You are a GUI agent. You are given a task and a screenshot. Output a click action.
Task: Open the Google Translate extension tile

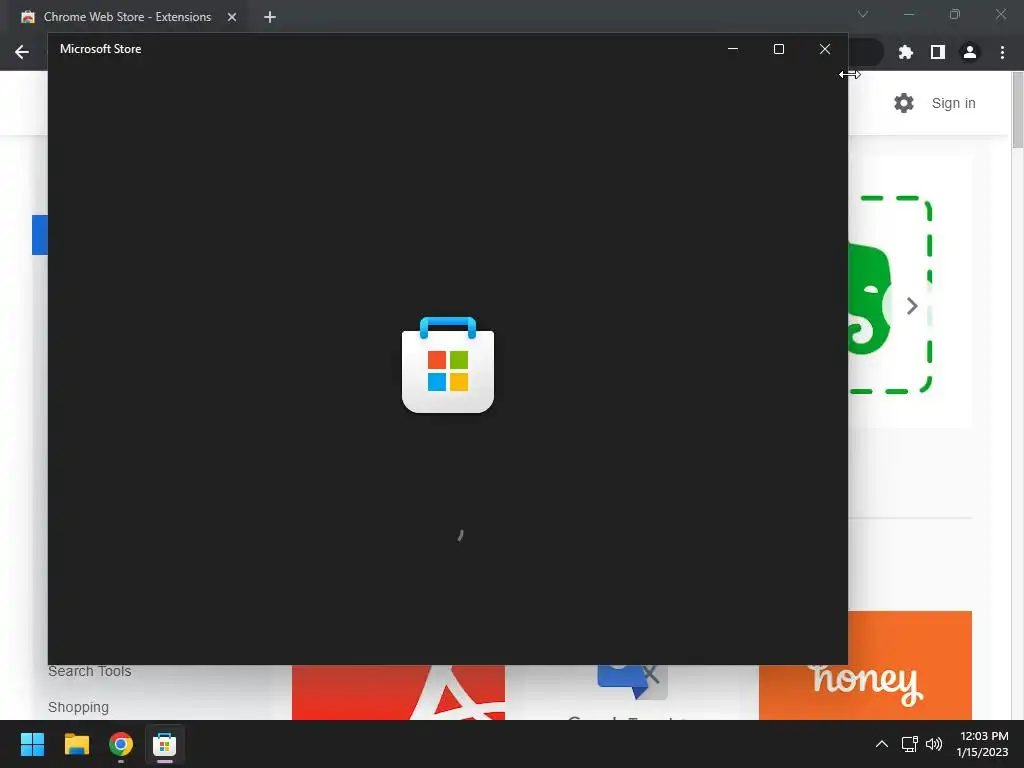pyautogui.click(x=632, y=692)
